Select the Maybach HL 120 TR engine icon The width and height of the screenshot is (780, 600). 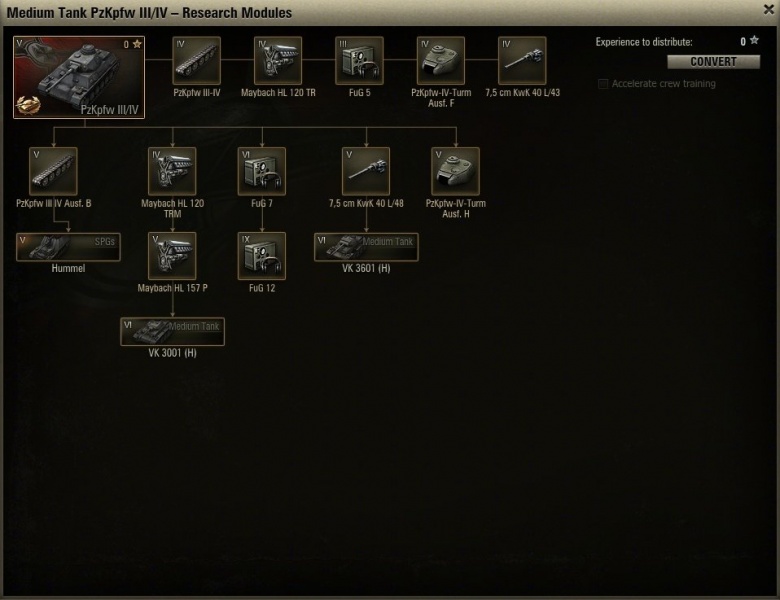tap(278, 60)
